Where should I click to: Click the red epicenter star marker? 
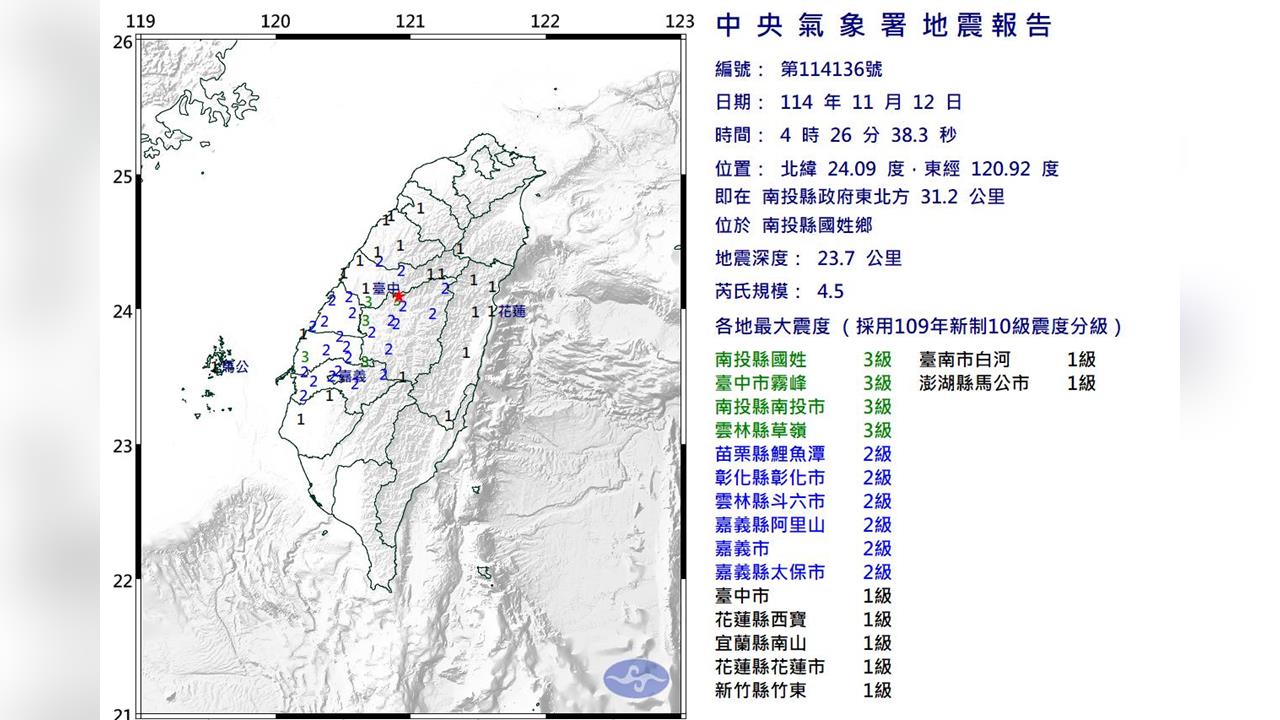pyautogui.click(x=399, y=295)
